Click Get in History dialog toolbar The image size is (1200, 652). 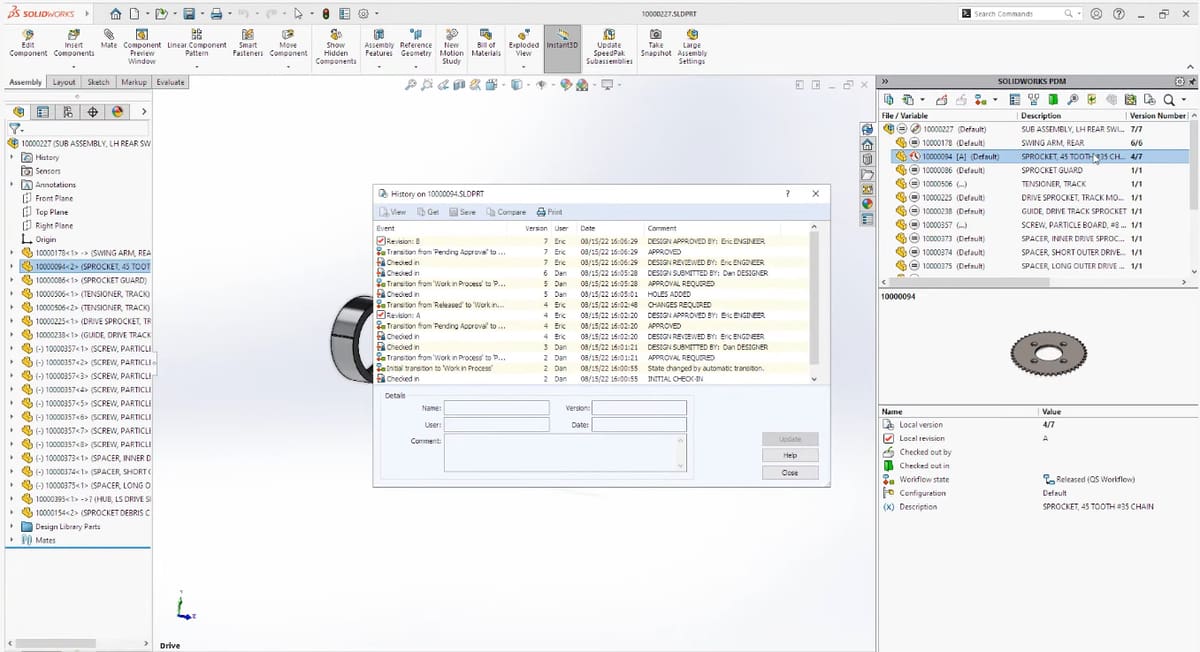[428, 212]
